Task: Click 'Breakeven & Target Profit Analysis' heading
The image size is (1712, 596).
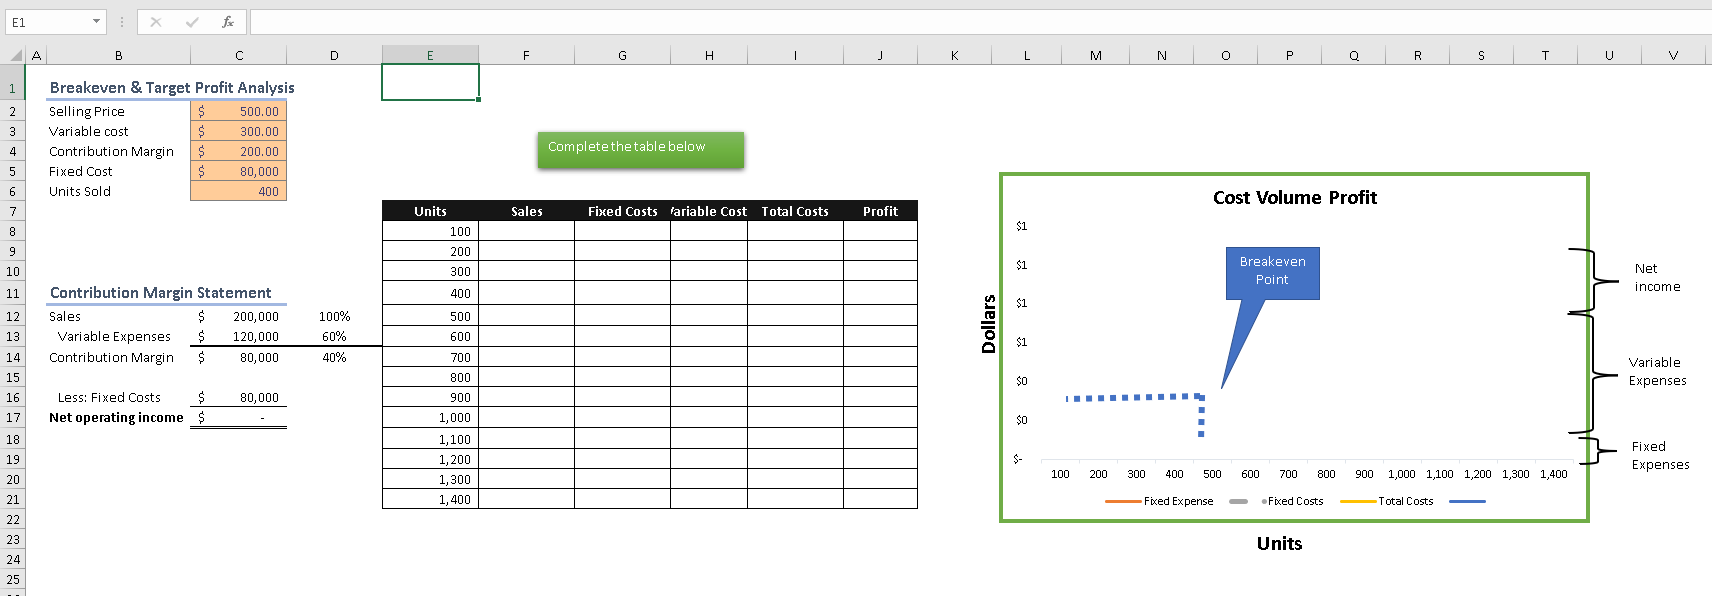Action: tap(172, 88)
